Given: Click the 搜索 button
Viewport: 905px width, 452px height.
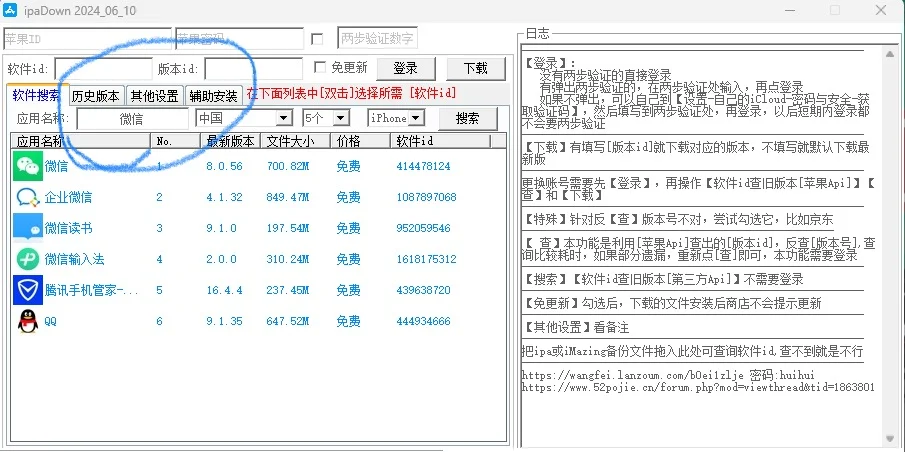Looking at the screenshot, I should pos(468,118).
